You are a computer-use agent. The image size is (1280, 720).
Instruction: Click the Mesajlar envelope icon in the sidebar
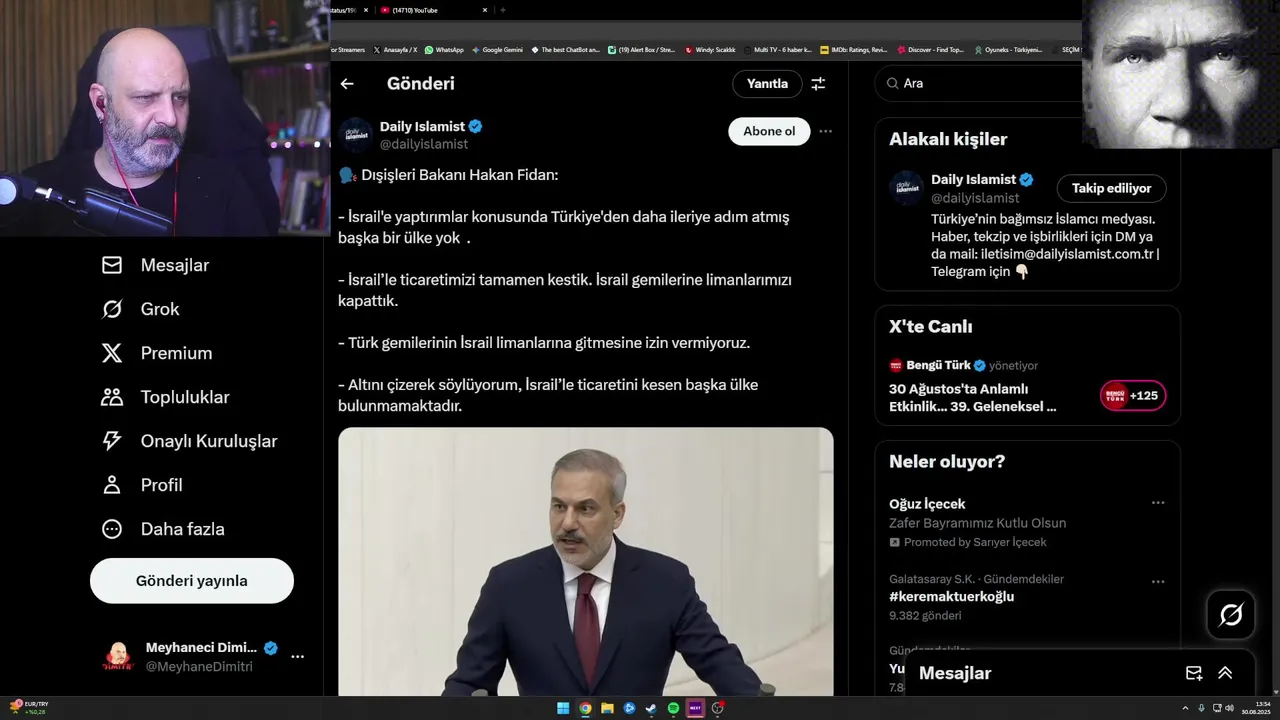click(112, 265)
